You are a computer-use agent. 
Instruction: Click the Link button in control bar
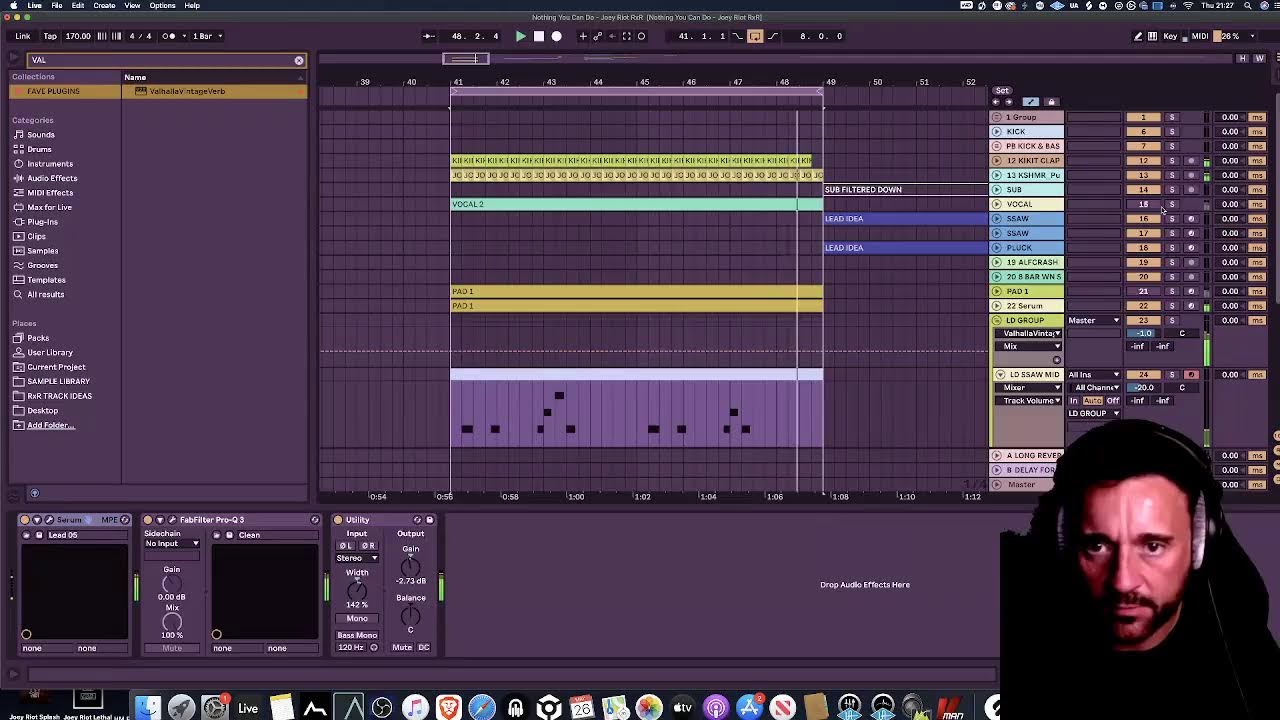22,36
